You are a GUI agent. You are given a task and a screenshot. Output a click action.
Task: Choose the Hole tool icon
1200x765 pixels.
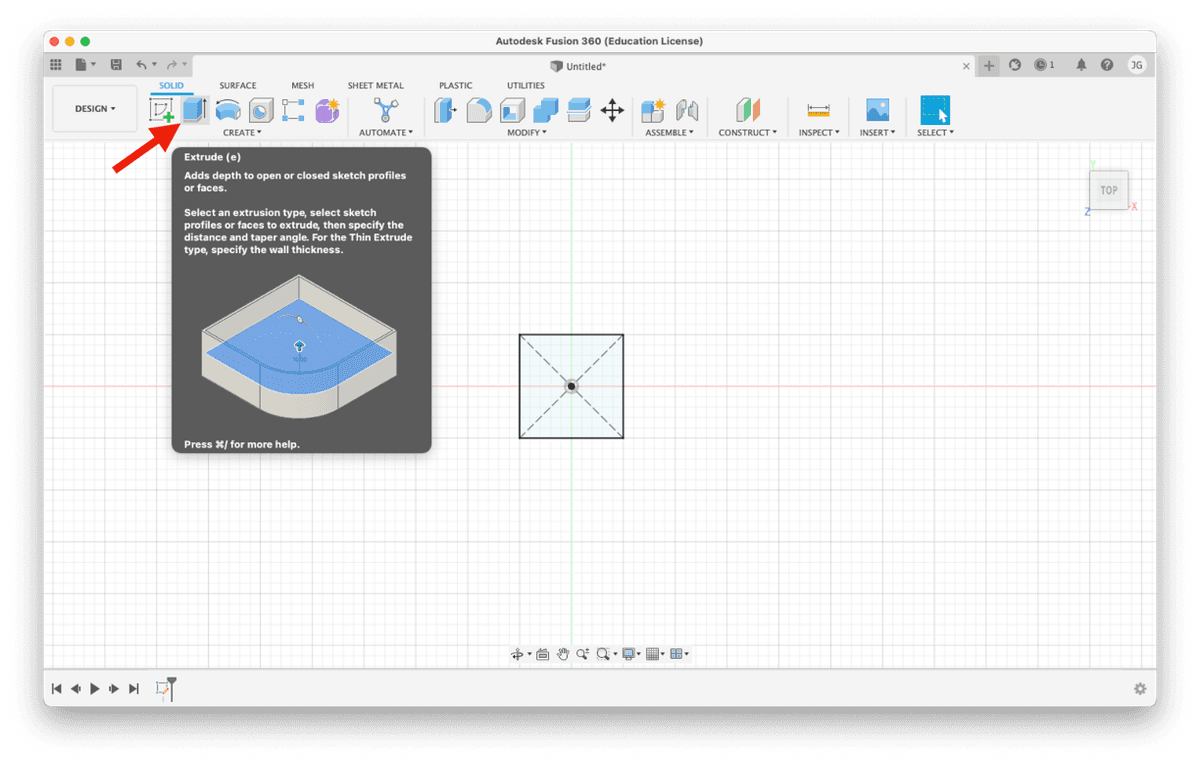(261, 110)
